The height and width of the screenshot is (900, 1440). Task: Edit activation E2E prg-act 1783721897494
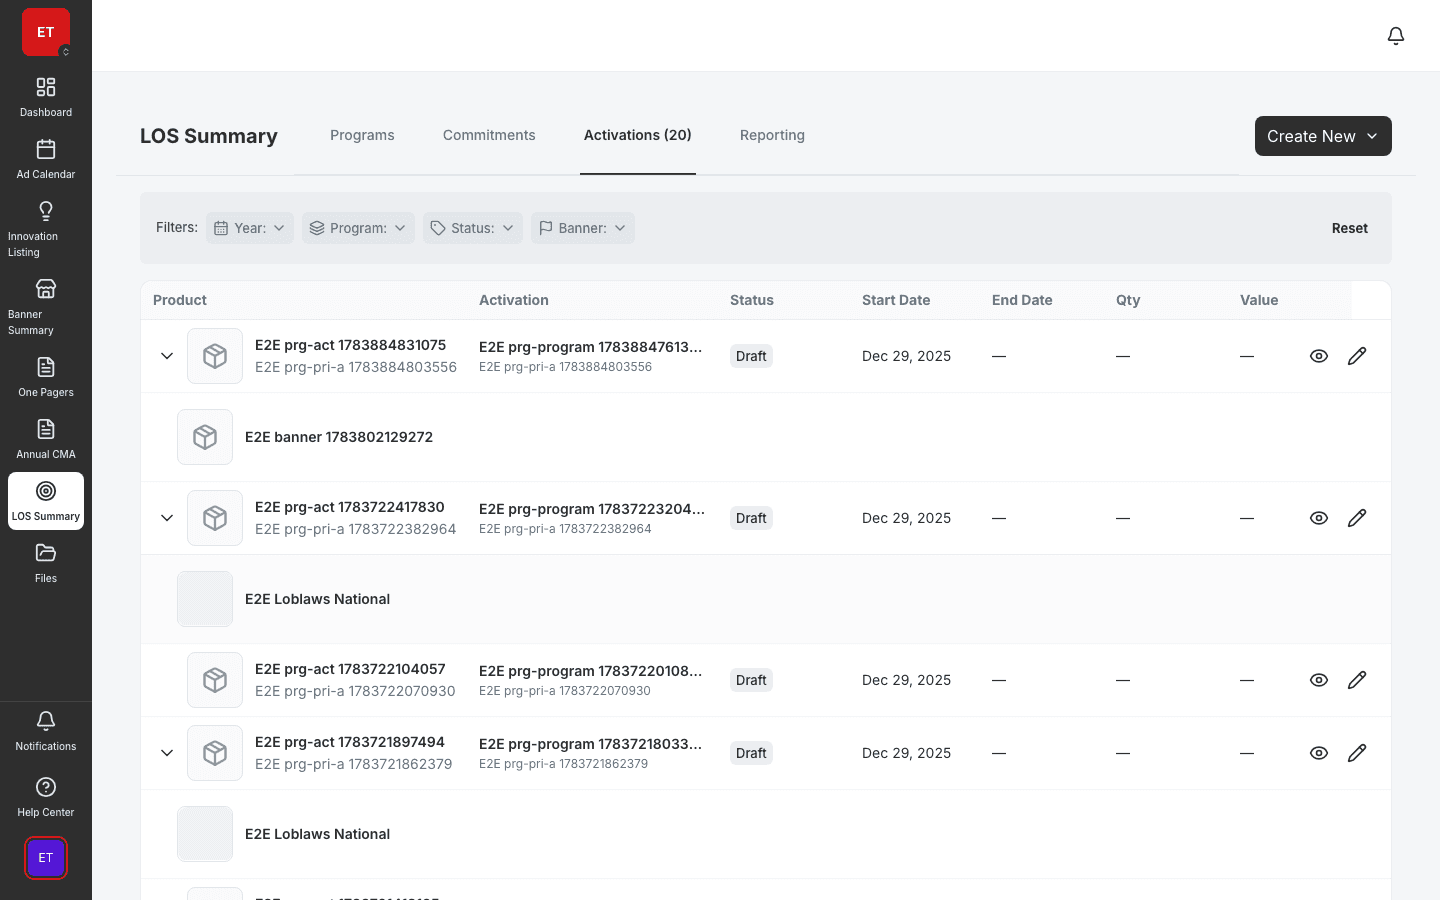[1357, 753]
